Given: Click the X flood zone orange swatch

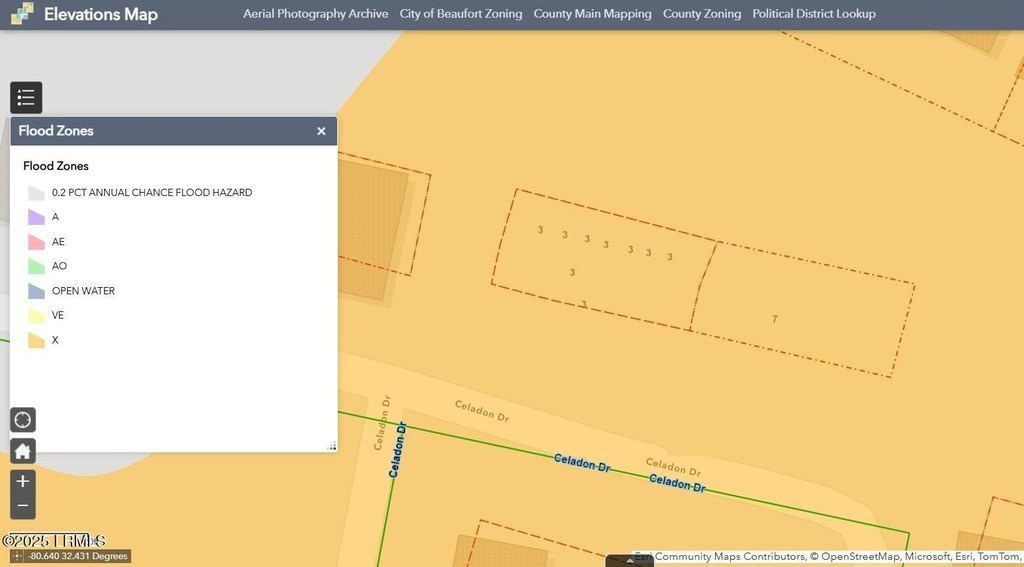Looking at the screenshot, I should pos(36,341).
